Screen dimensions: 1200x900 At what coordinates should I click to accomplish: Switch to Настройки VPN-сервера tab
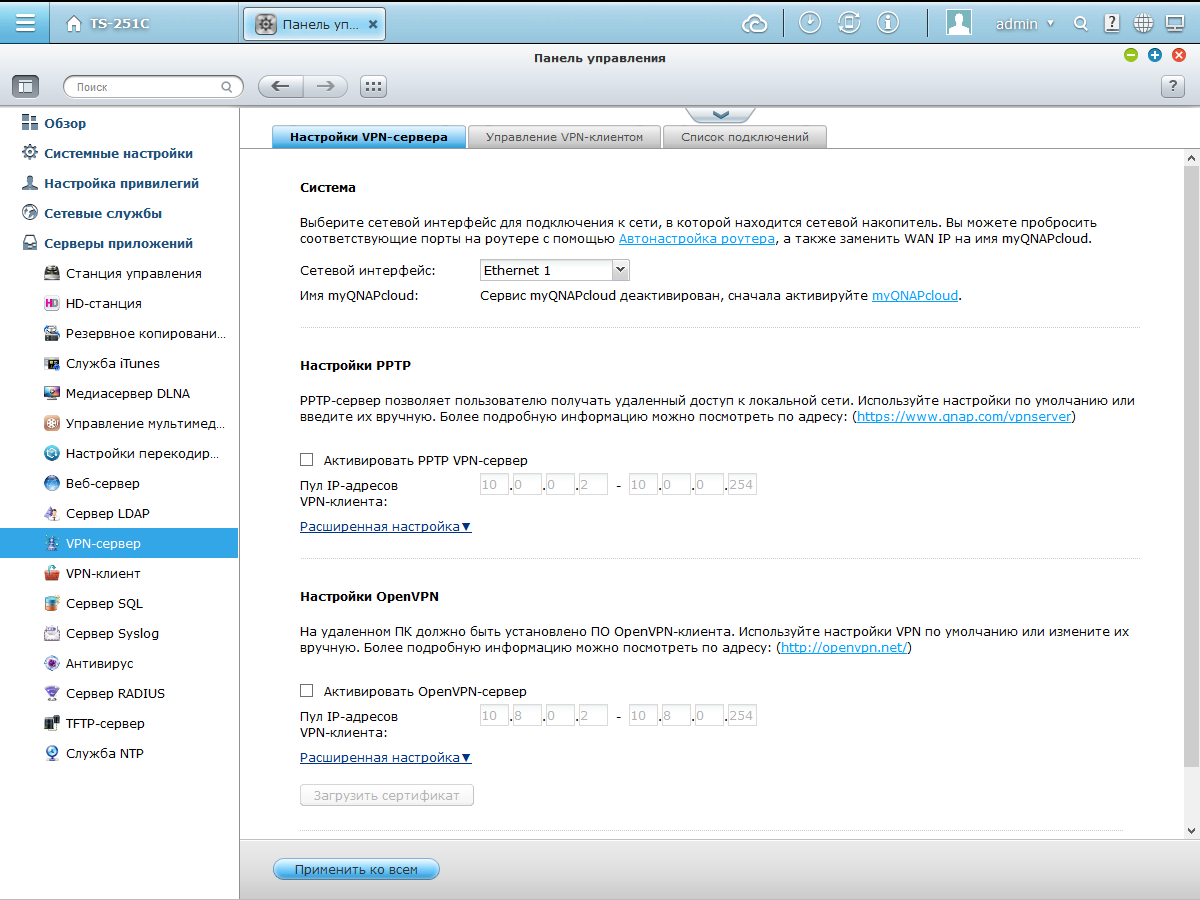tap(369, 137)
